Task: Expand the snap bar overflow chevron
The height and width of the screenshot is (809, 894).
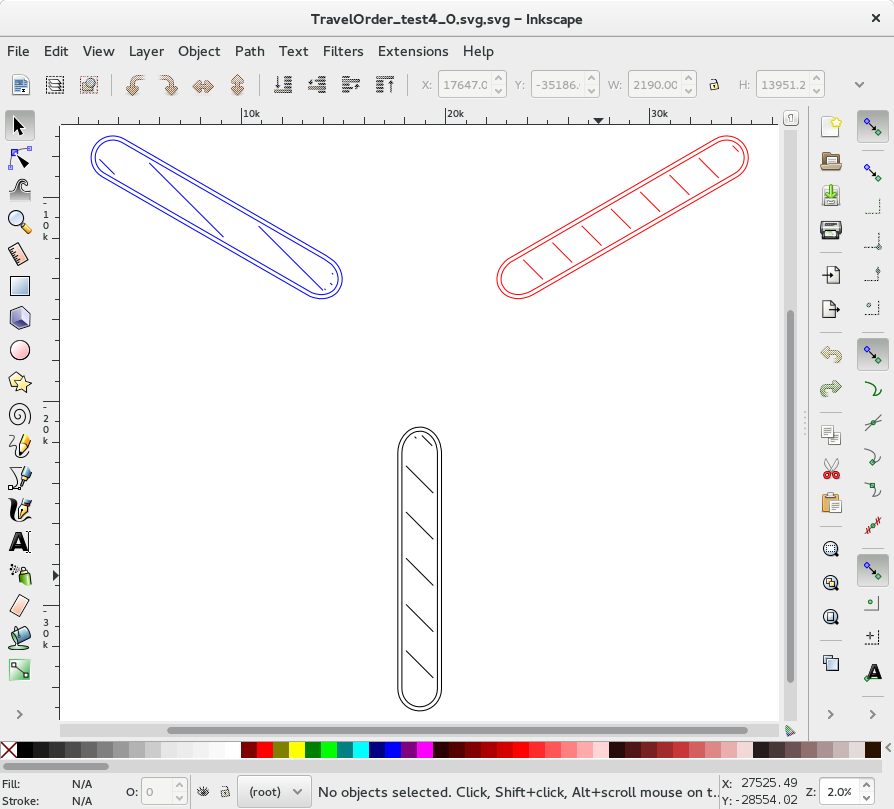Action: [872, 714]
